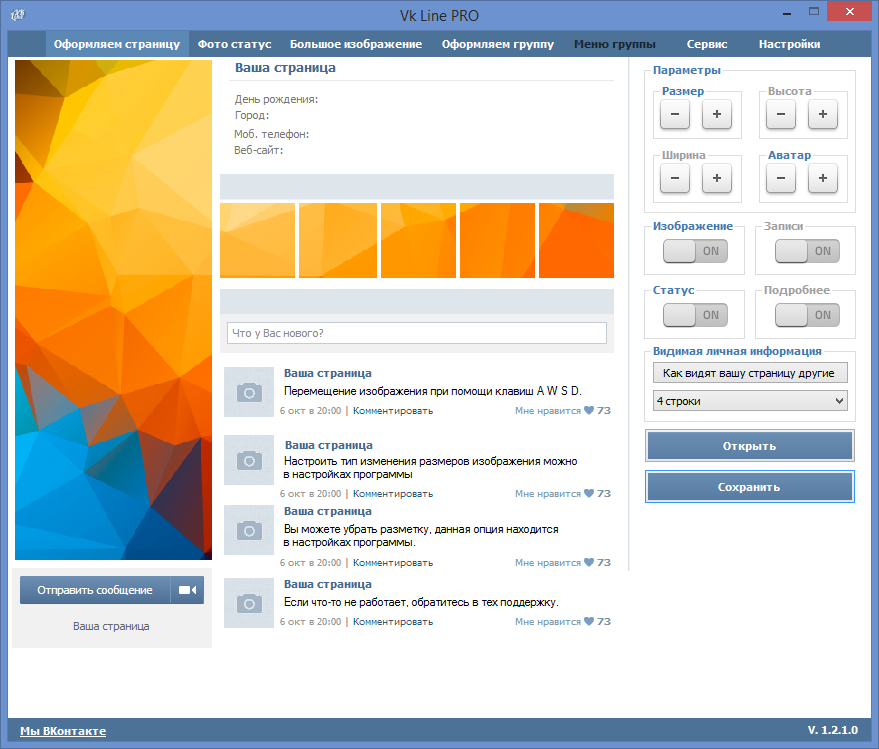879x749 pixels.
Task: Open the Меню группы tab
Action: pos(614,44)
